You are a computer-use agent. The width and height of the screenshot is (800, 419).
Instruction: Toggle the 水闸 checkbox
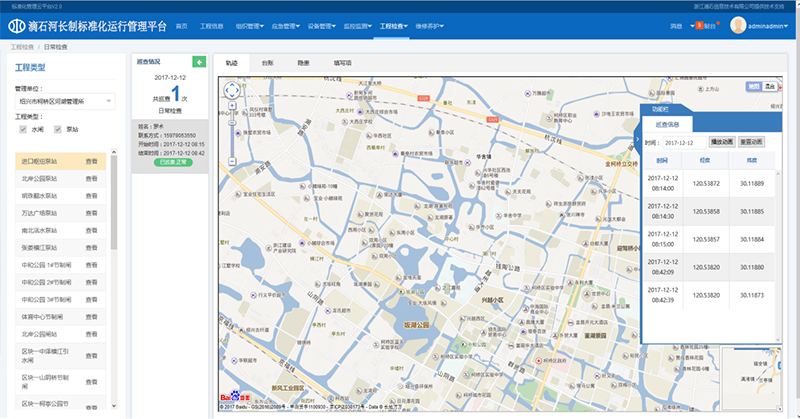pyautogui.click(x=23, y=130)
